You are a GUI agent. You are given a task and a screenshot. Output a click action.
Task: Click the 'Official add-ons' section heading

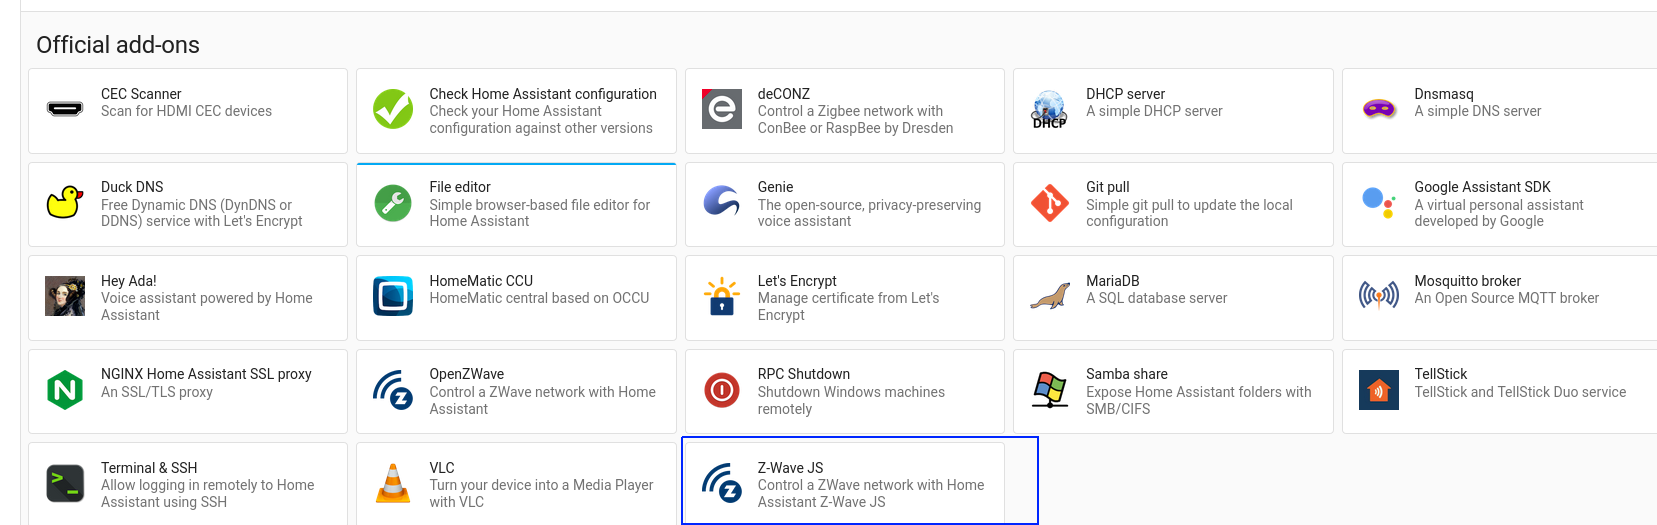pyautogui.click(x=118, y=45)
